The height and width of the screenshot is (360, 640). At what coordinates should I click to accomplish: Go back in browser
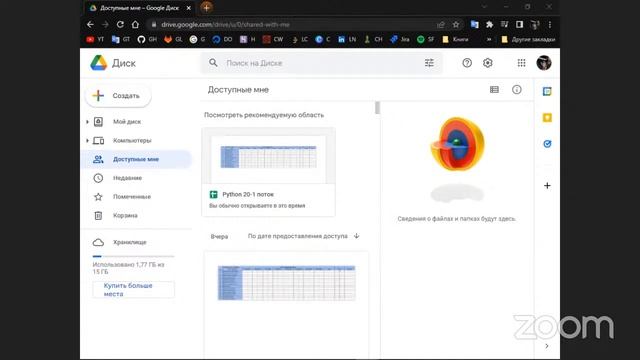pos(90,24)
